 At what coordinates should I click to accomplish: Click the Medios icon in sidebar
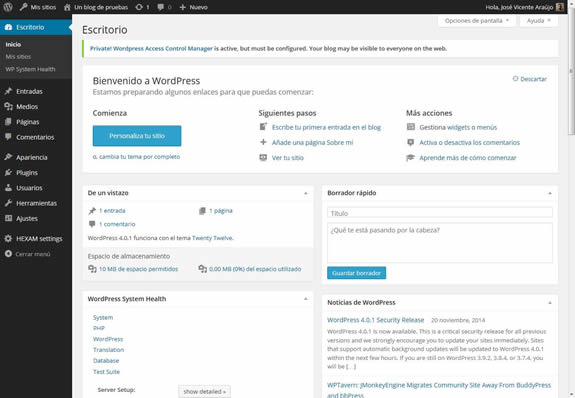(8, 106)
